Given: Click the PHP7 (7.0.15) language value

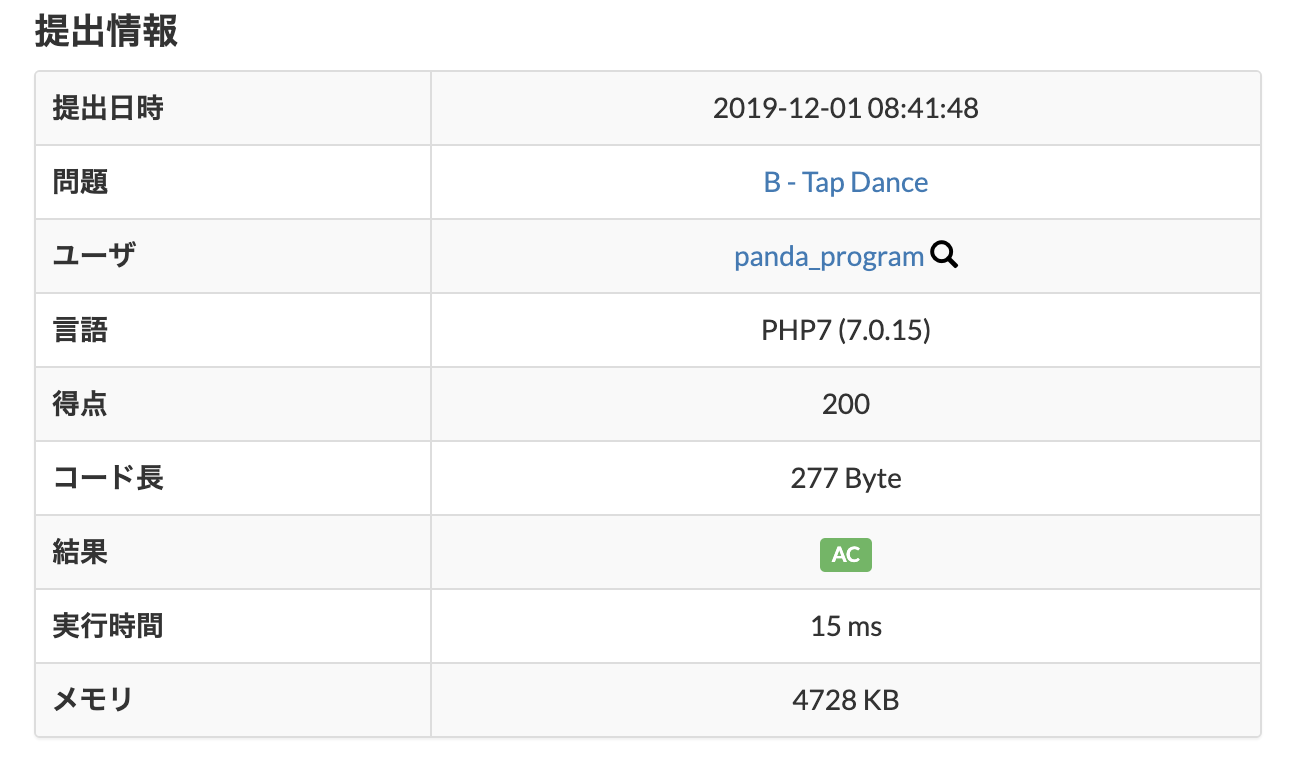Looking at the screenshot, I should [845, 330].
